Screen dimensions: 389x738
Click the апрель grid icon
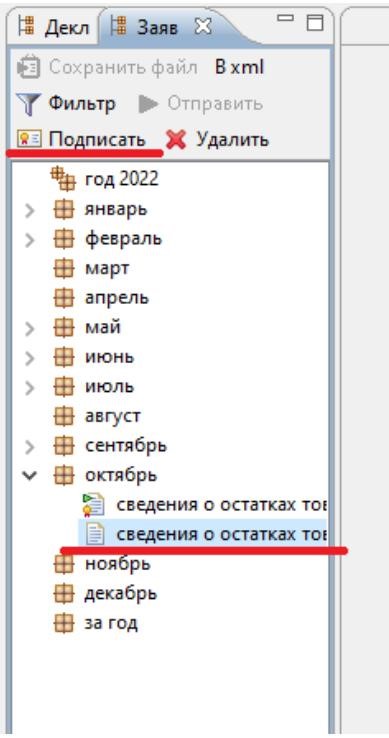point(64,299)
